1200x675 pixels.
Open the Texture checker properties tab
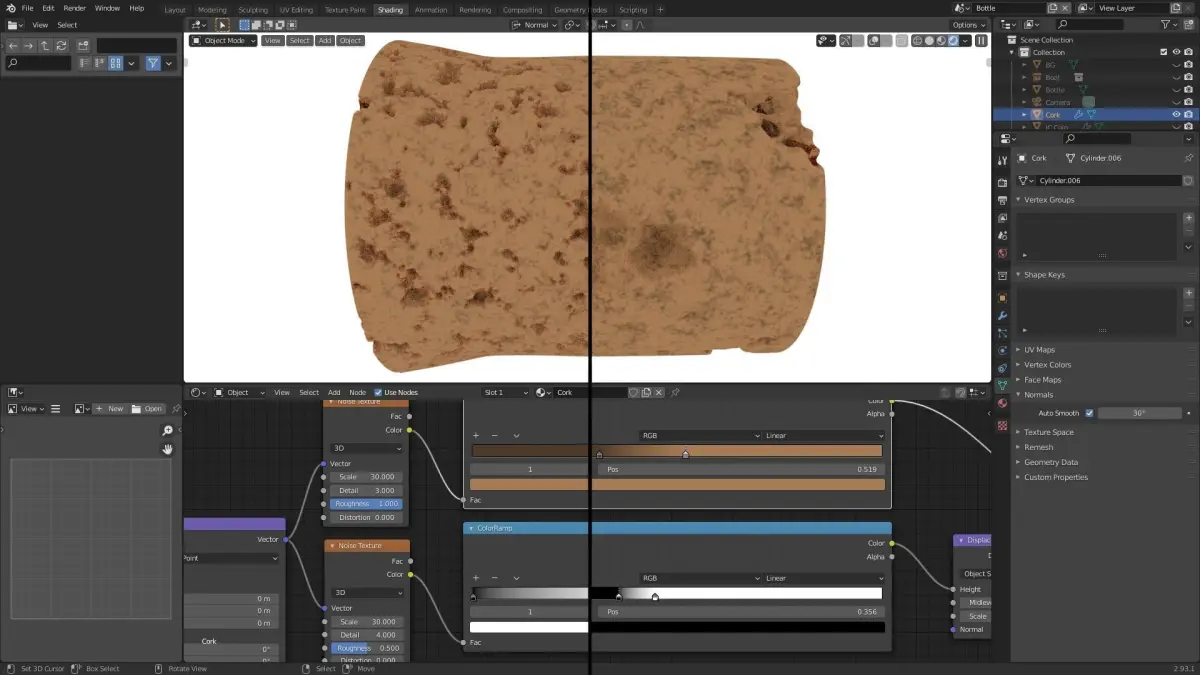click(x=1002, y=425)
